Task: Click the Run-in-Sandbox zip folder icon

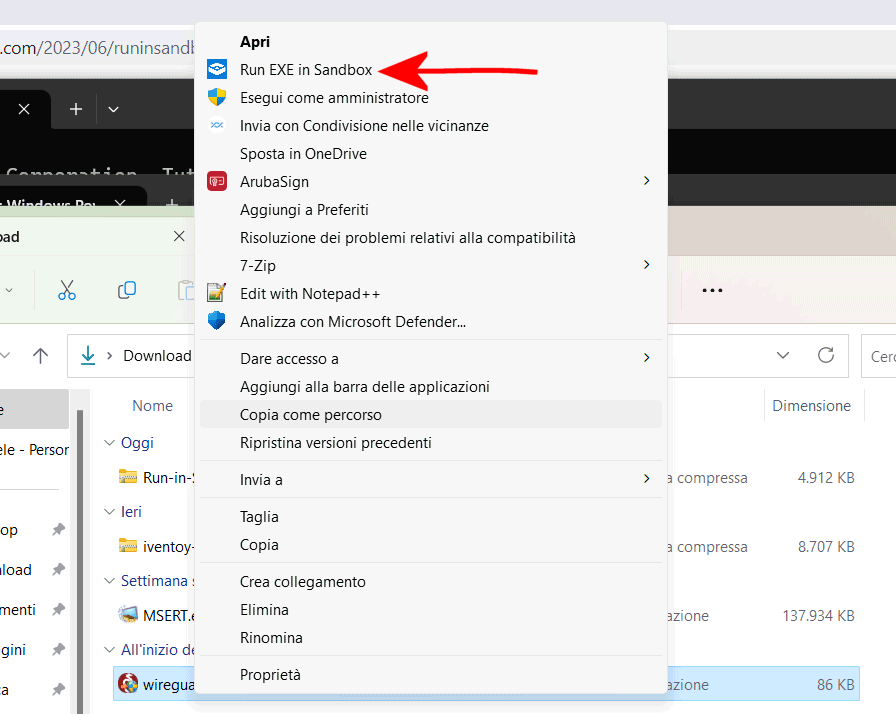Action: pyautogui.click(x=128, y=476)
